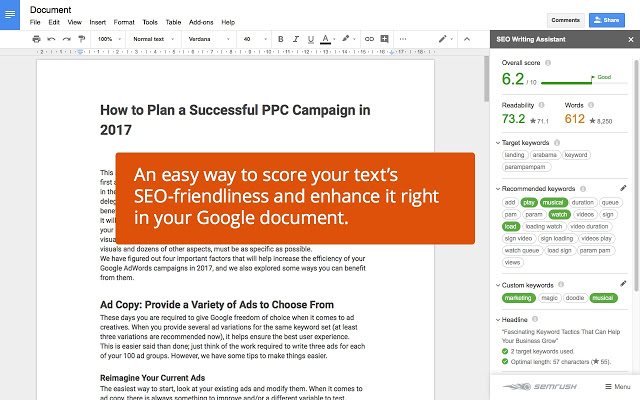Screen dimensions: 640x400
Task: Click the Undo arrow icon
Action: (51, 39)
